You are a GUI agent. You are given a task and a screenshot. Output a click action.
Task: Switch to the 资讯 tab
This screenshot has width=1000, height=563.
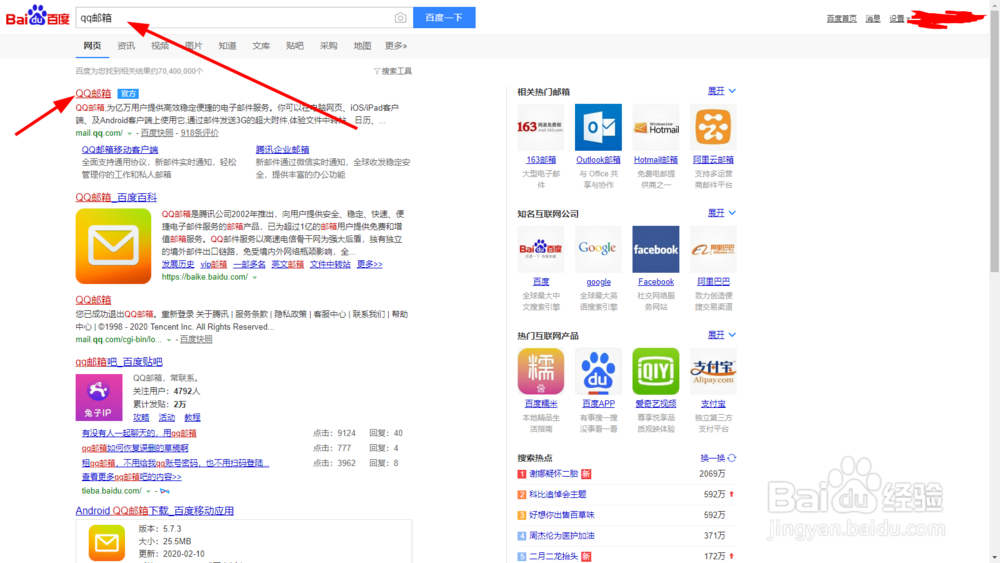pyautogui.click(x=126, y=46)
